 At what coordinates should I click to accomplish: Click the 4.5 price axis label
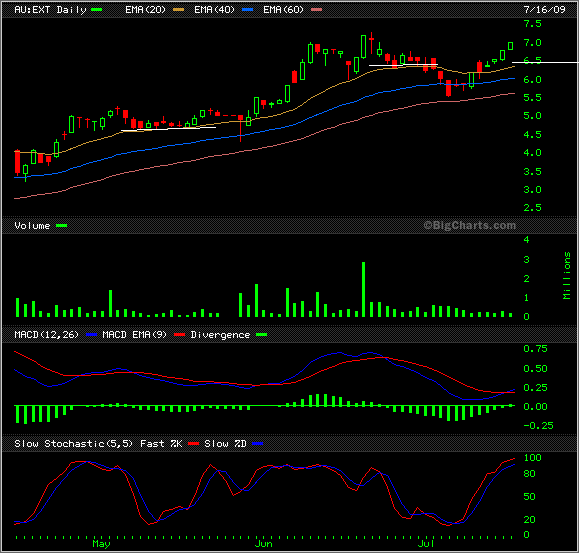(532, 134)
